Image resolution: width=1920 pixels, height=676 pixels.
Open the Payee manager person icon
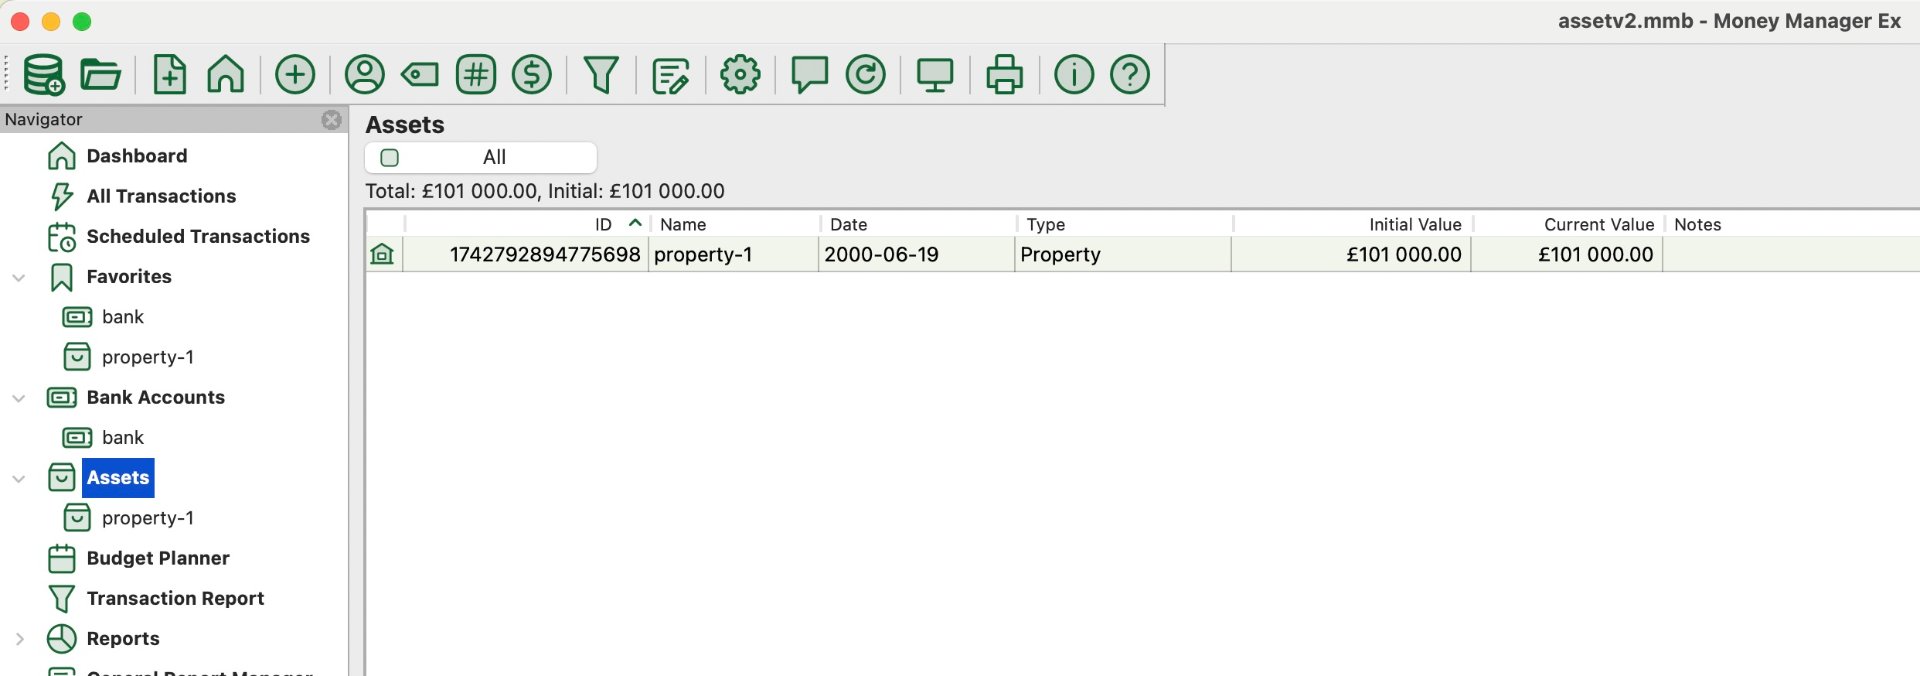click(x=365, y=75)
